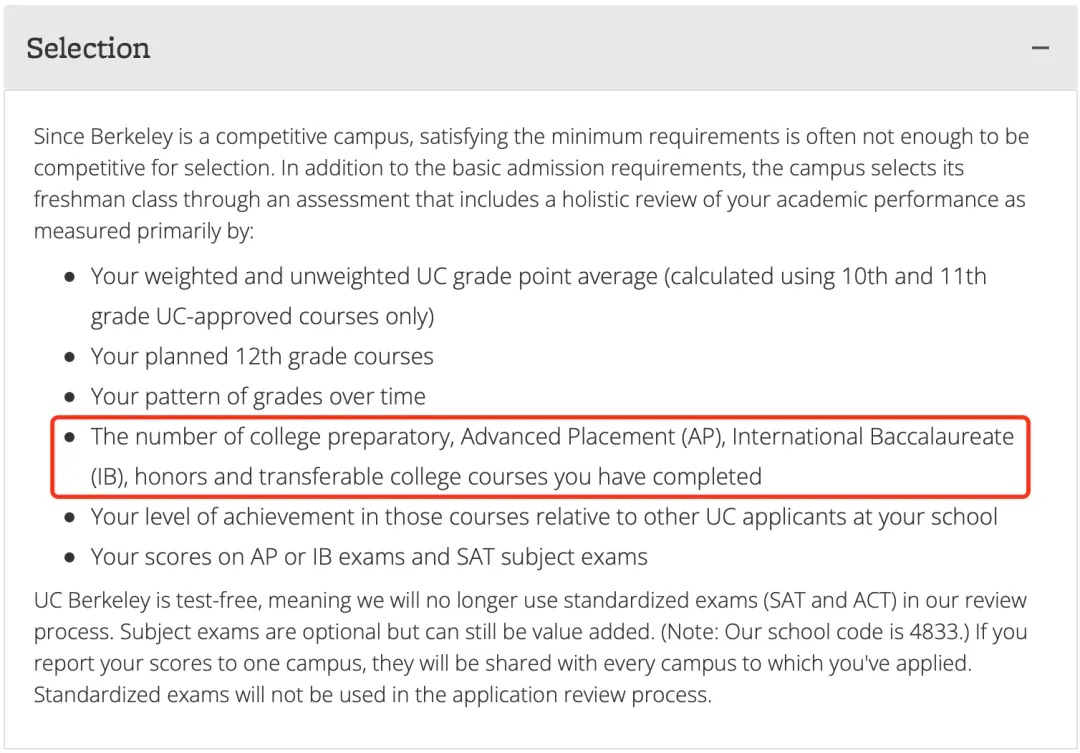This screenshot has width=1080, height=753.
Task: Select the "Your planned 12th grade courses" text
Action: [x=262, y=357]
